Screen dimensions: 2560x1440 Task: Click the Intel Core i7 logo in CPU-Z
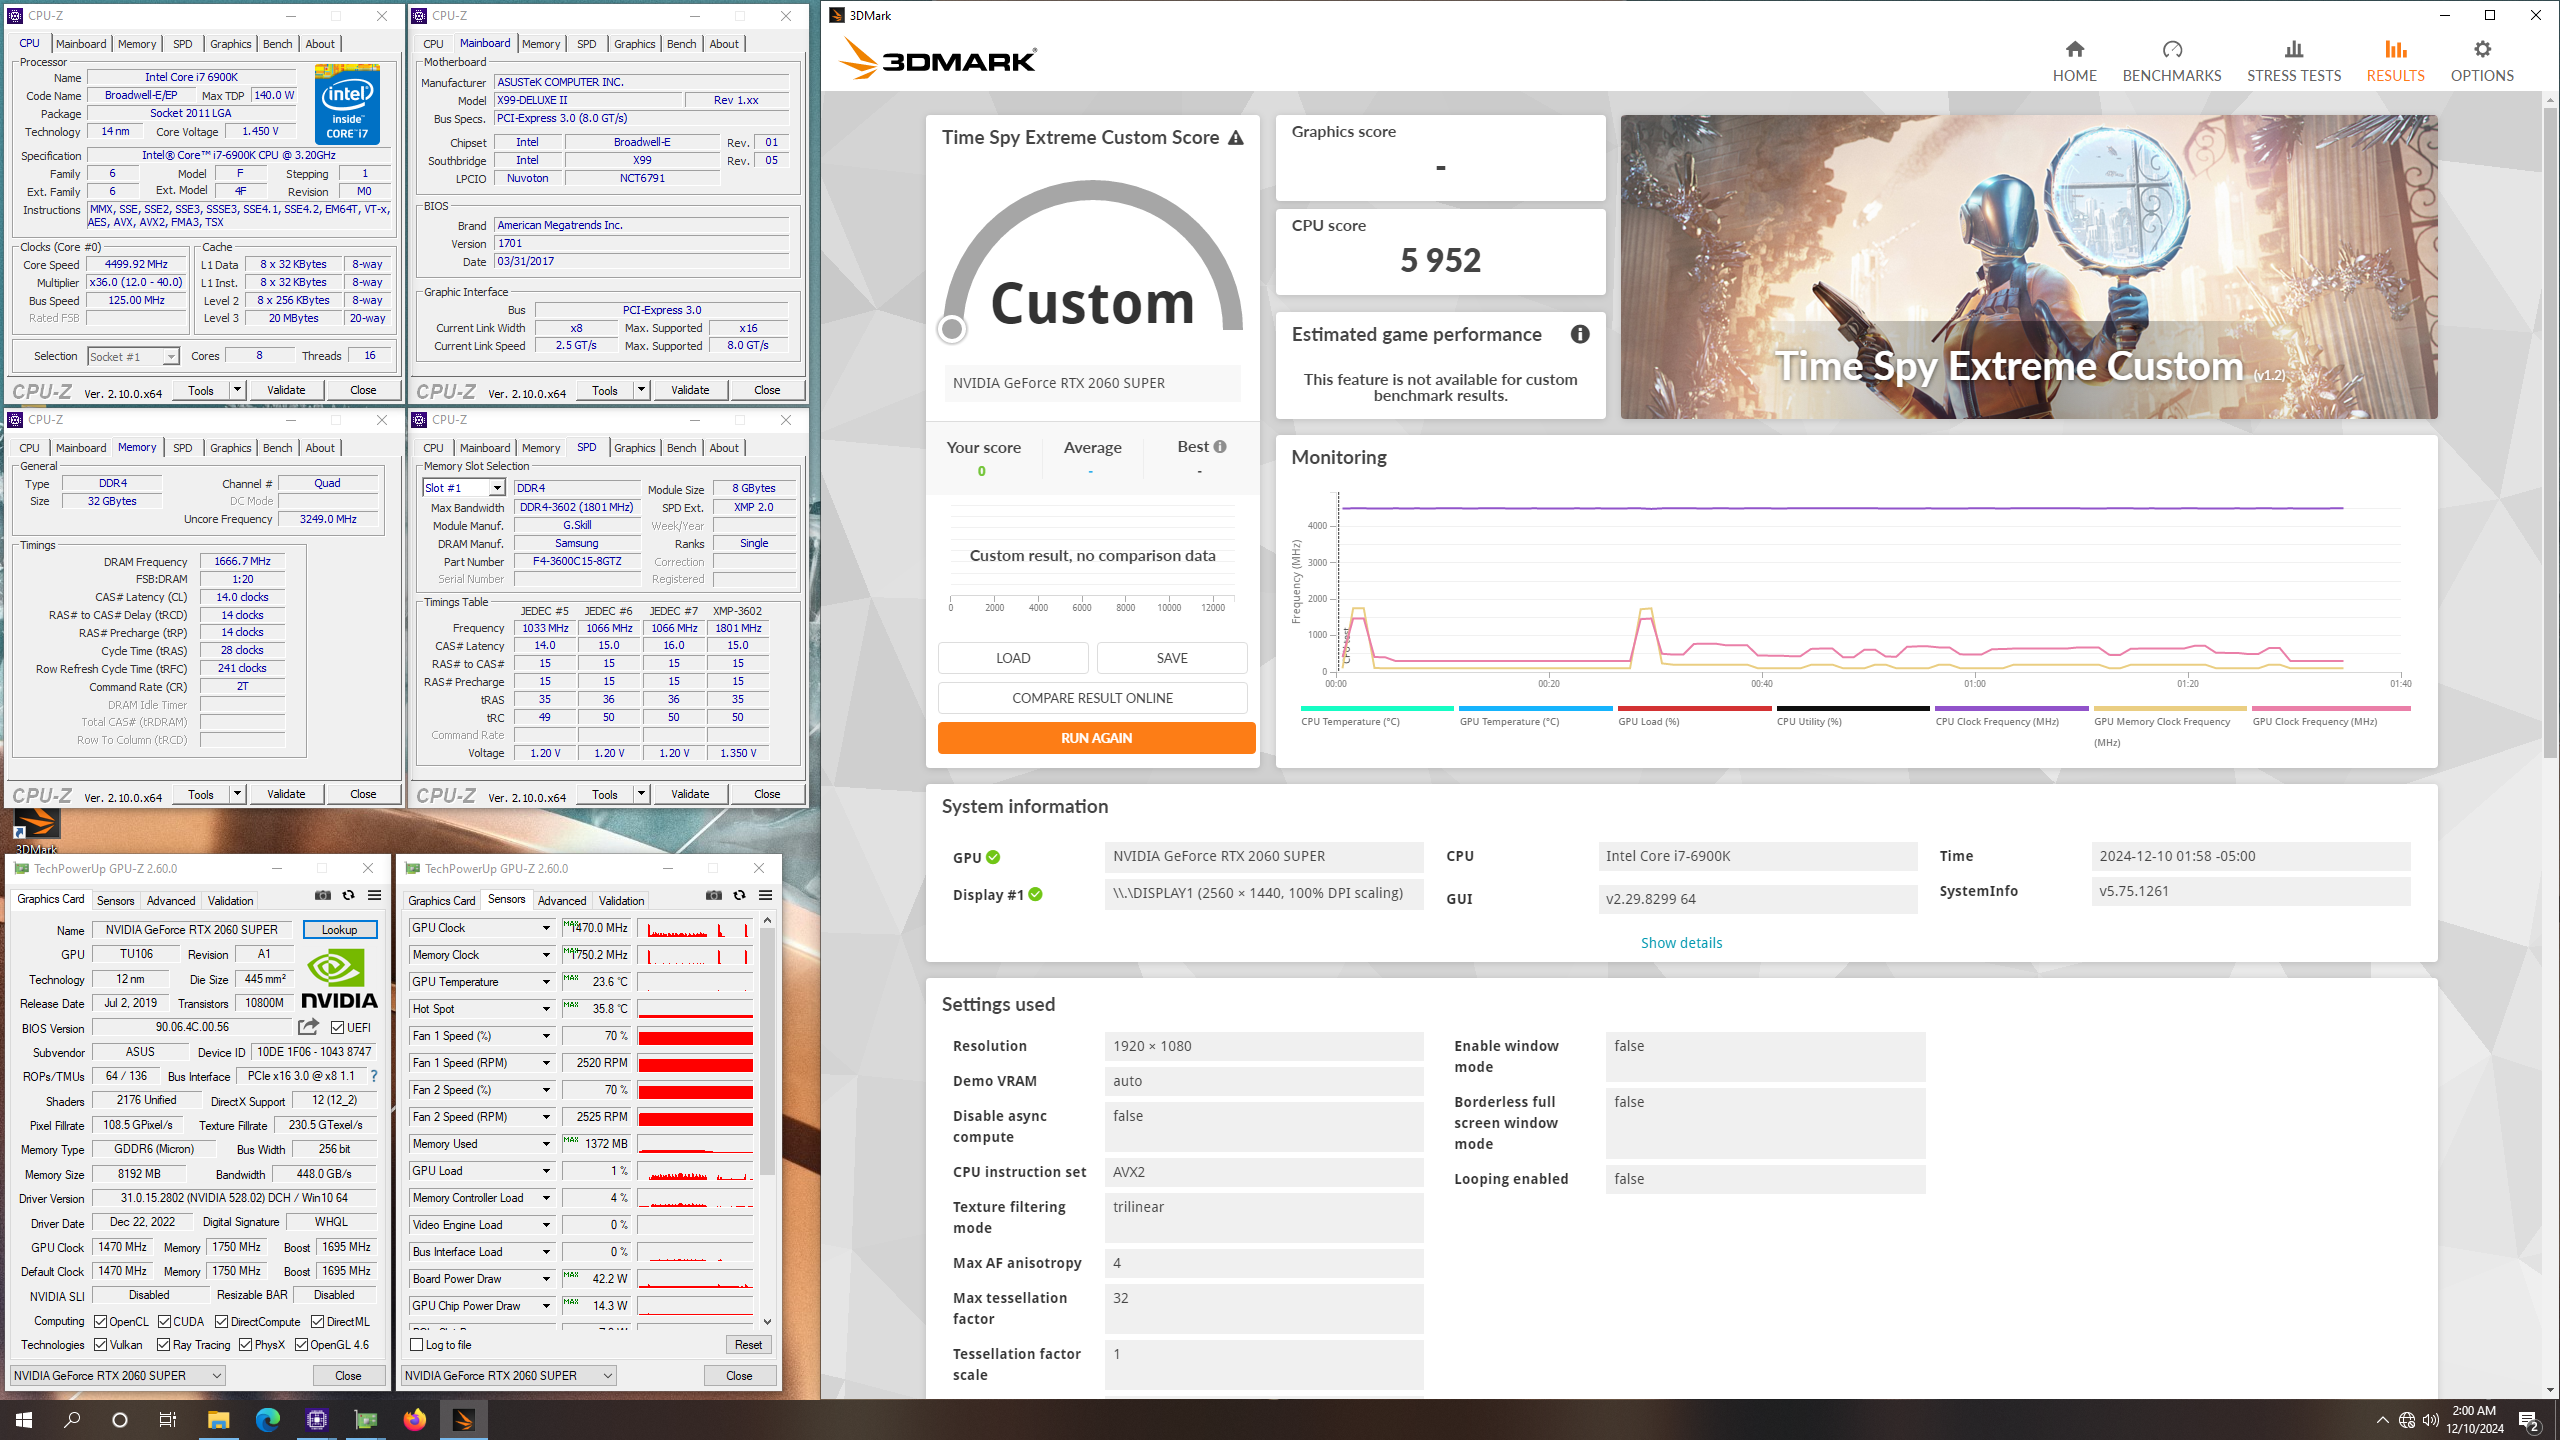click(347, 104)
